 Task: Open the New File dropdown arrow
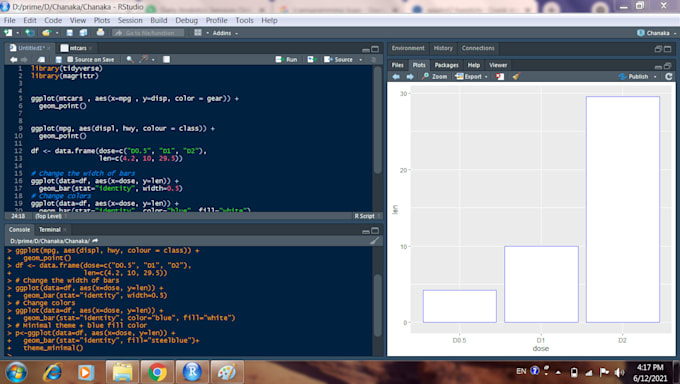17,33
